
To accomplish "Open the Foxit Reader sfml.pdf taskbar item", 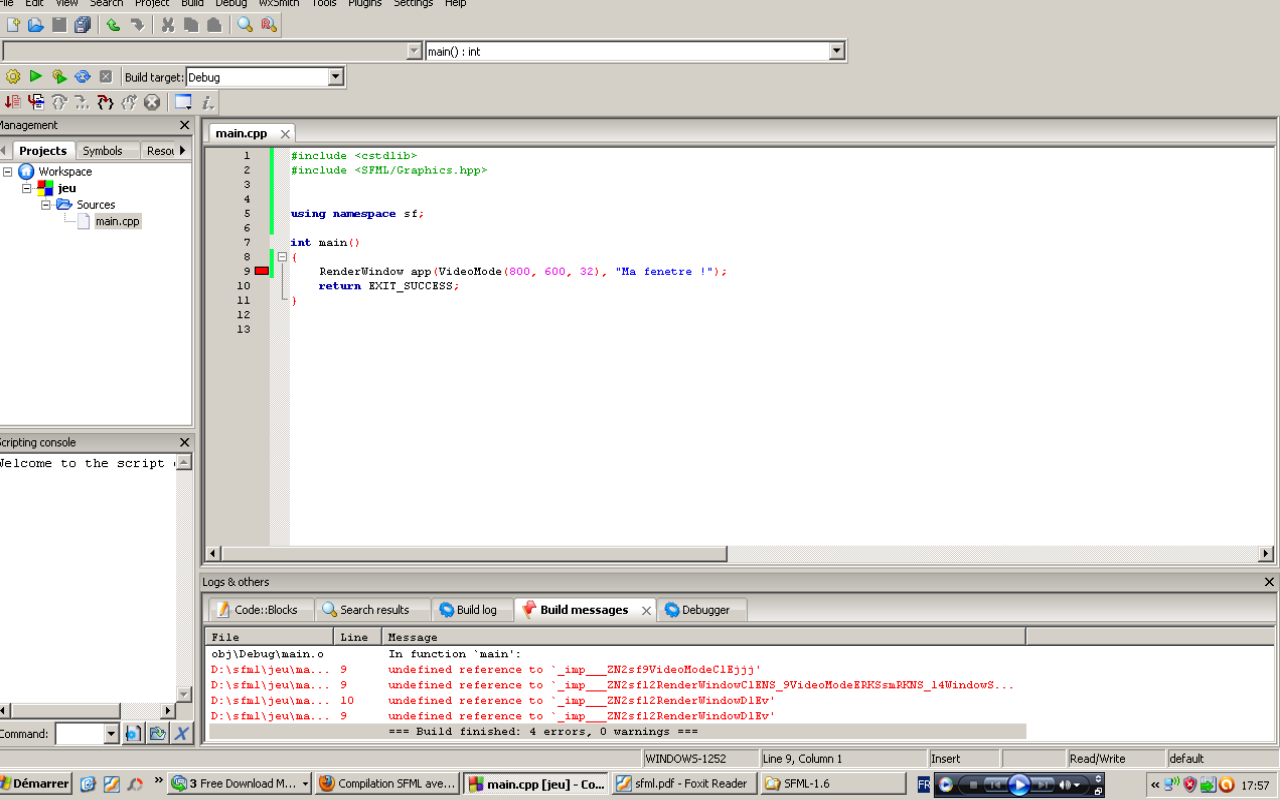I will tap(684, 784).
